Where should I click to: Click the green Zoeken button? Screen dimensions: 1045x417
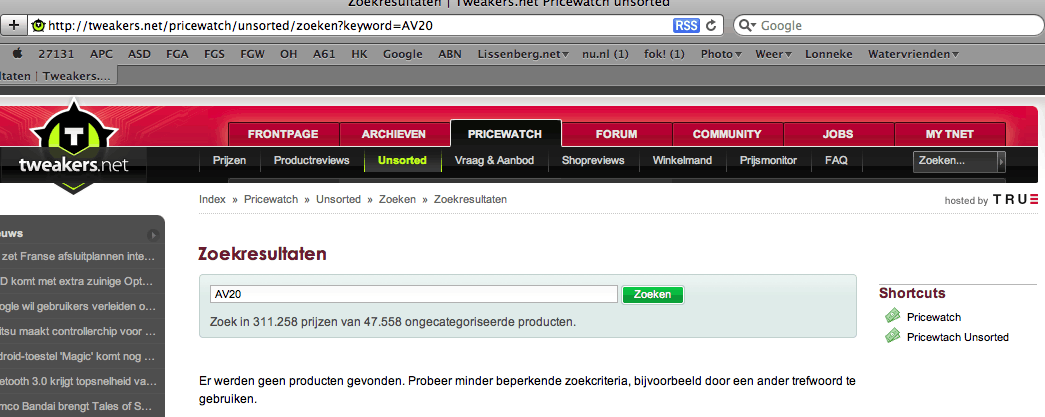click(652, 294)
